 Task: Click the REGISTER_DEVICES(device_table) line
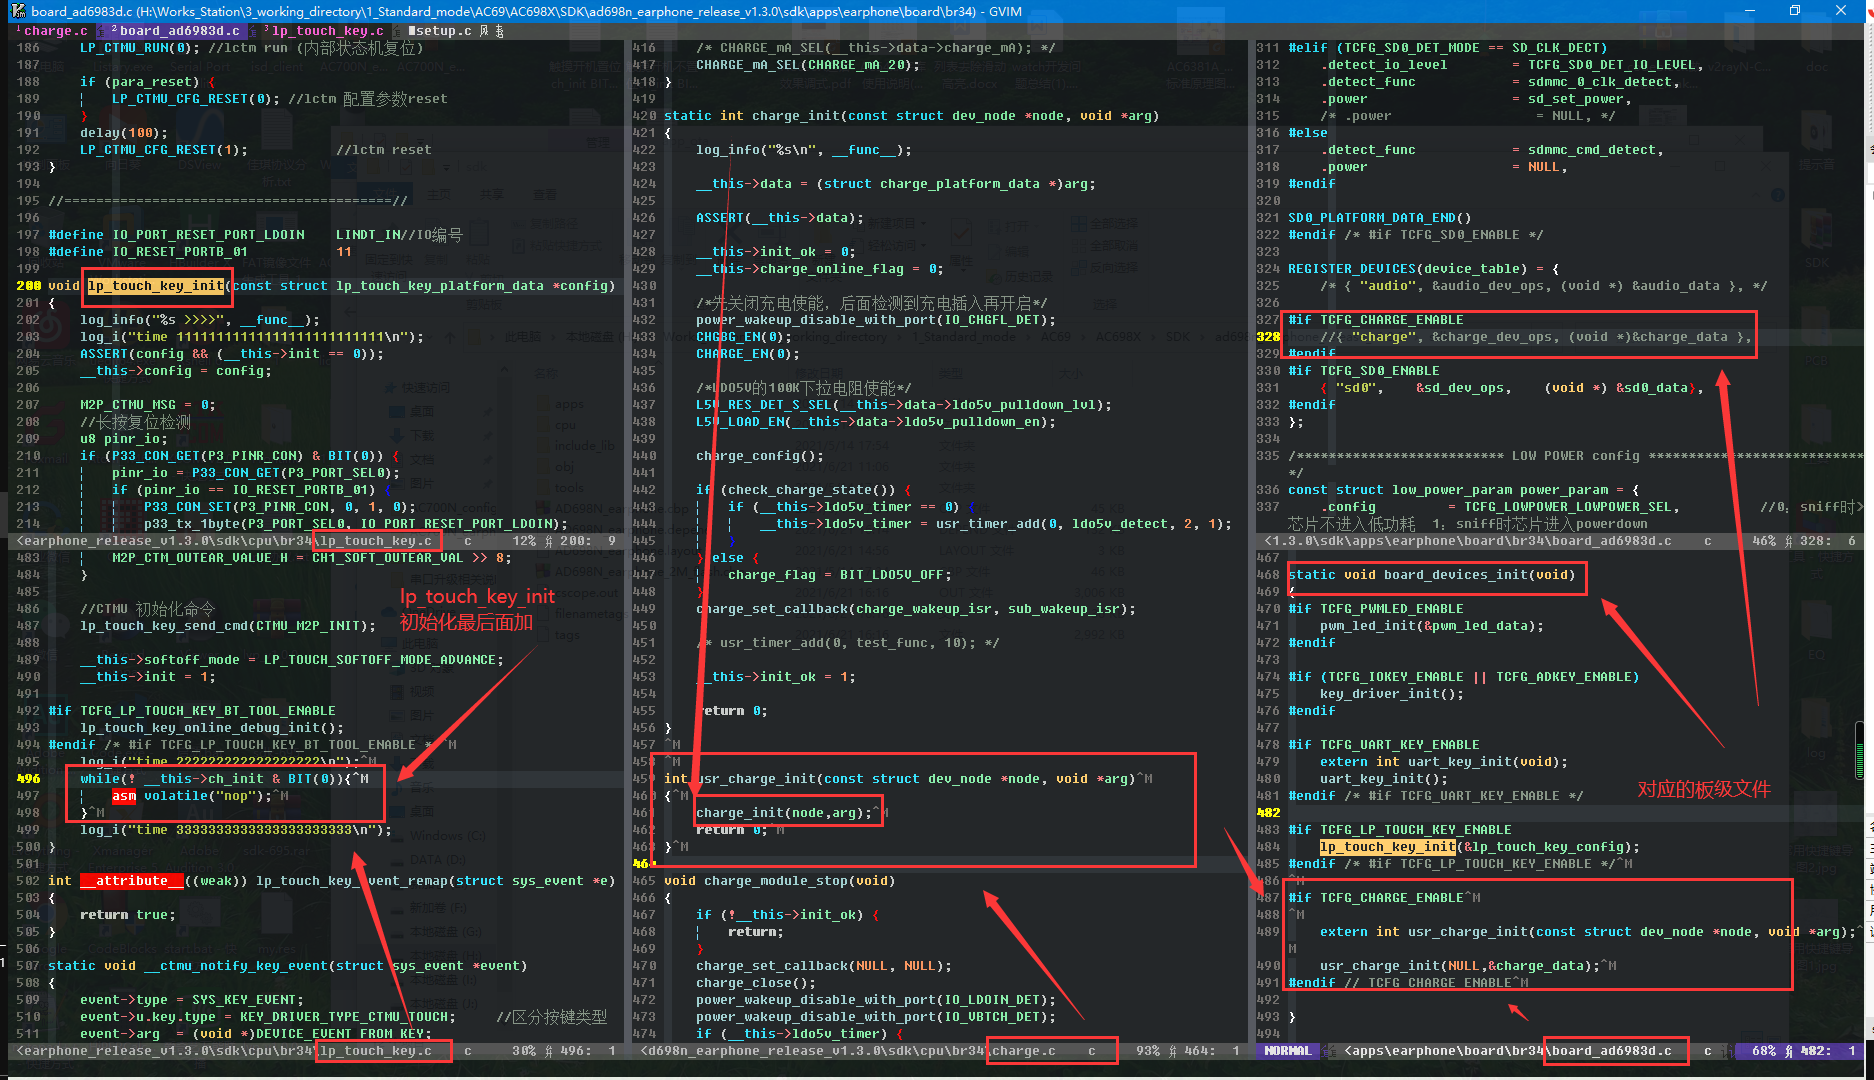1423,269
